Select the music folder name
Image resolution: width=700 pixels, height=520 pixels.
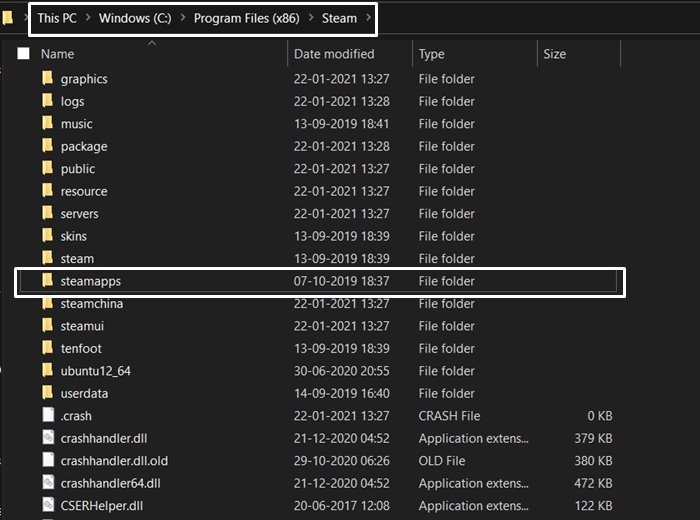[76, 124]
